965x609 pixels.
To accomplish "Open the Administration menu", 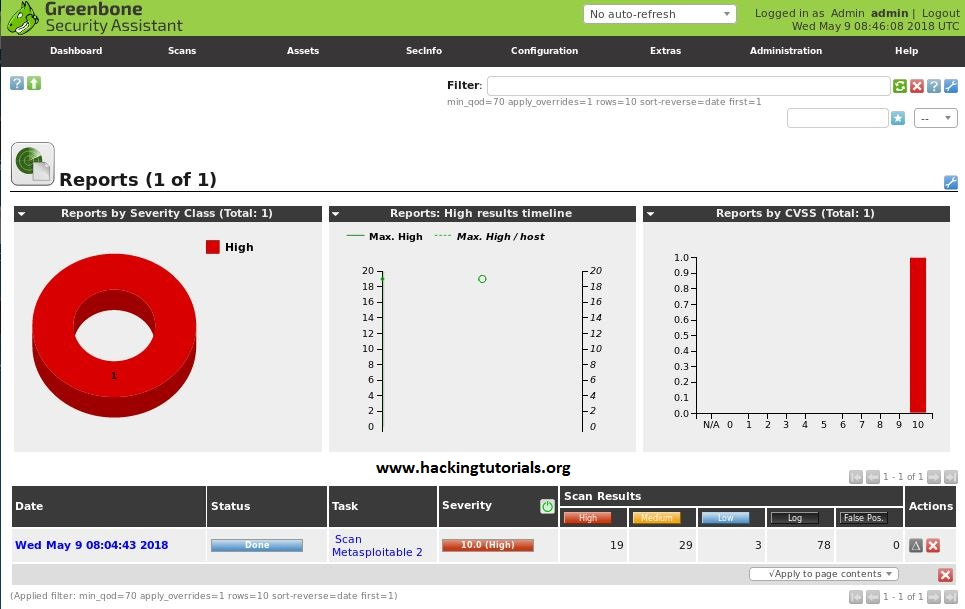I will [x=786, y=51].
